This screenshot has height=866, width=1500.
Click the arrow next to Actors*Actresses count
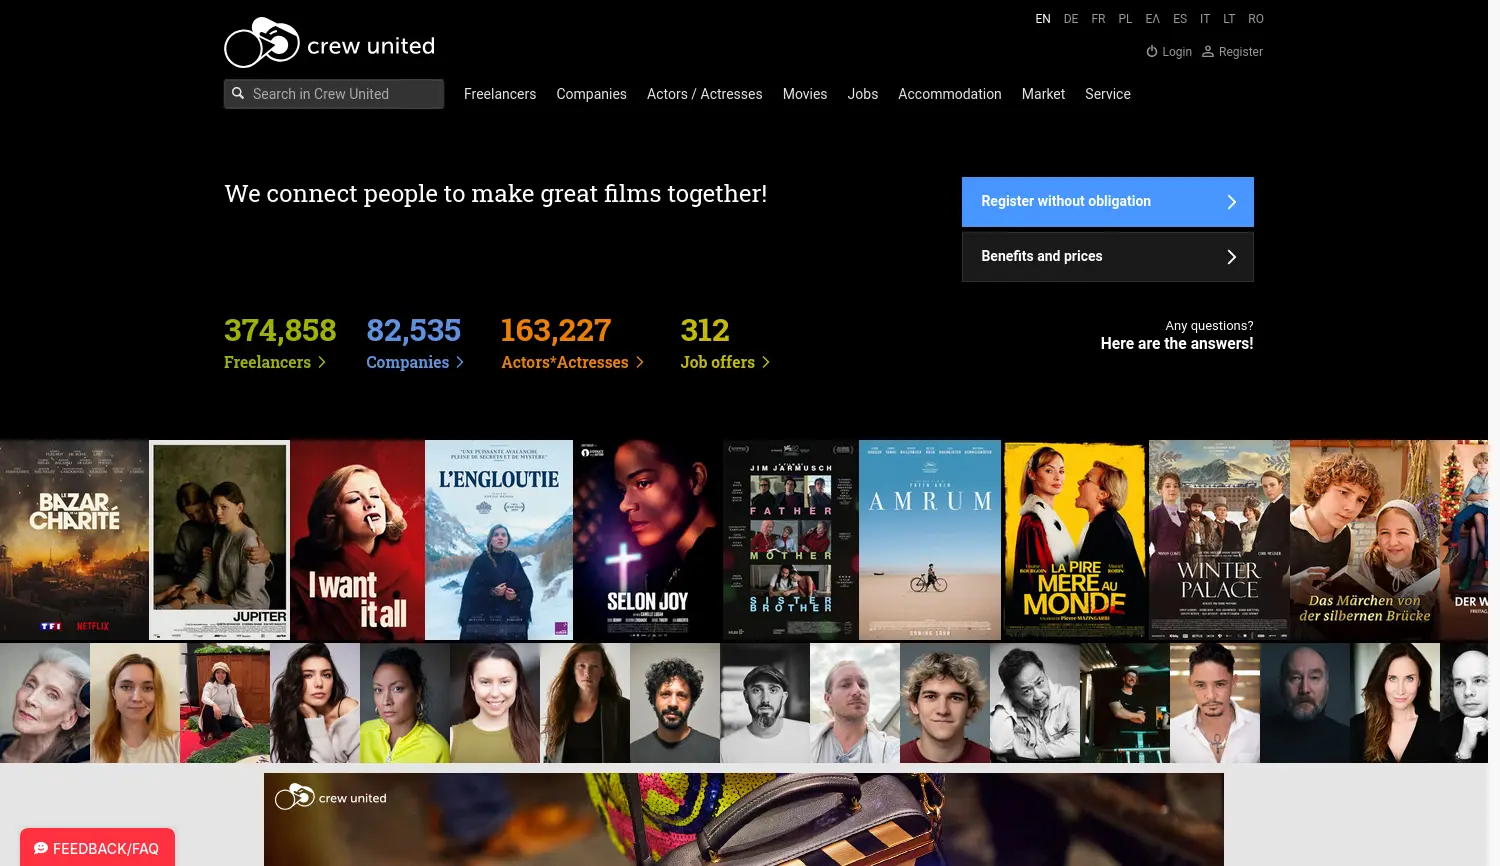639,362
